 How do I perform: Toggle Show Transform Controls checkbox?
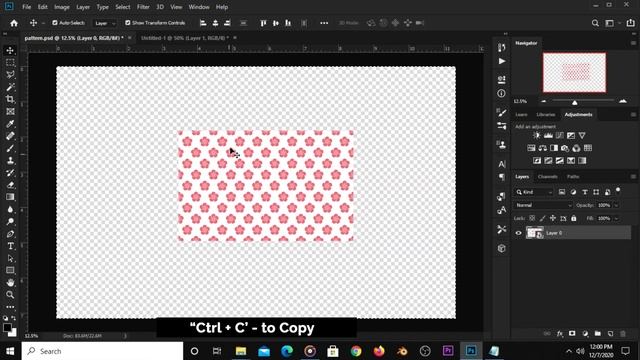[128, 23]
